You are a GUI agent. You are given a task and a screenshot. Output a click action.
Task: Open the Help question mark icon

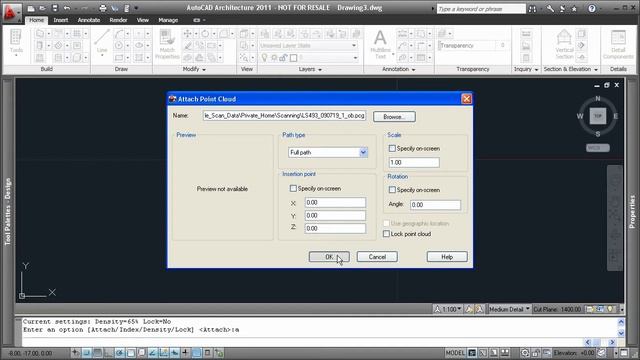(x=592, y=9)
